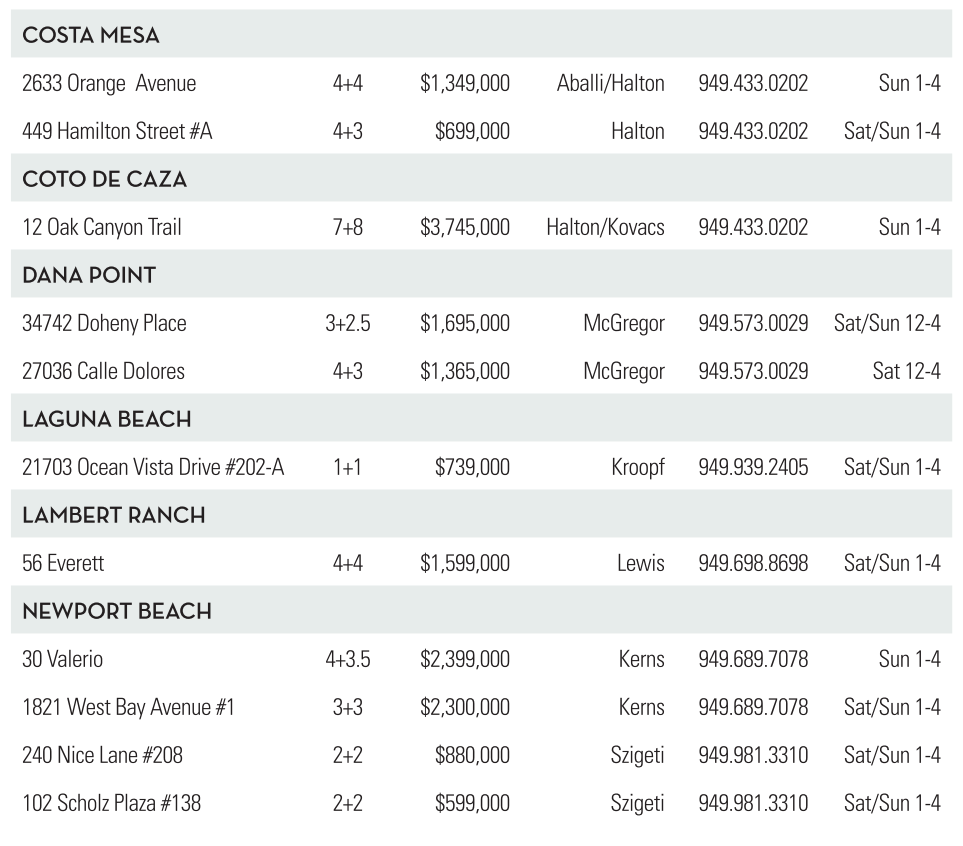Viewport: 963px width, 846px height.
Task: Open 21703 Ocean Vista Drive #202-A listing
Action: [x=153, y=468]
